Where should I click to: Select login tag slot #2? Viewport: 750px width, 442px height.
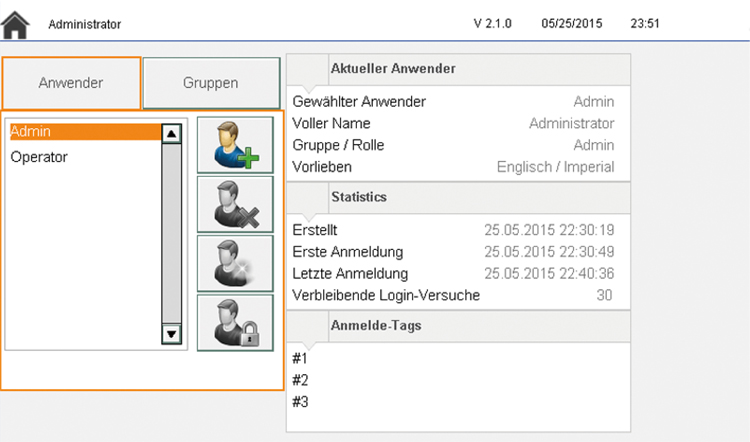[300, 380]
